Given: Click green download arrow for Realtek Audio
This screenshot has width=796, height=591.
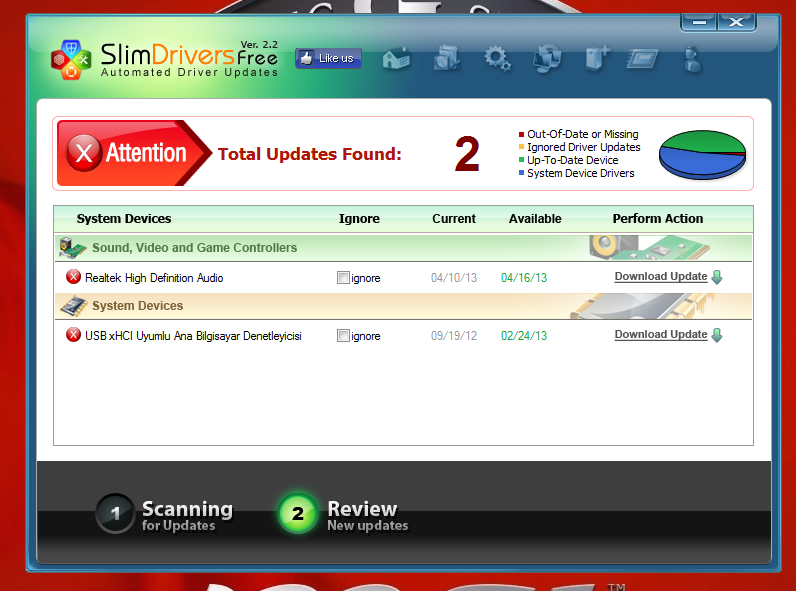Looking at the screenshot, I should [717, 277].
